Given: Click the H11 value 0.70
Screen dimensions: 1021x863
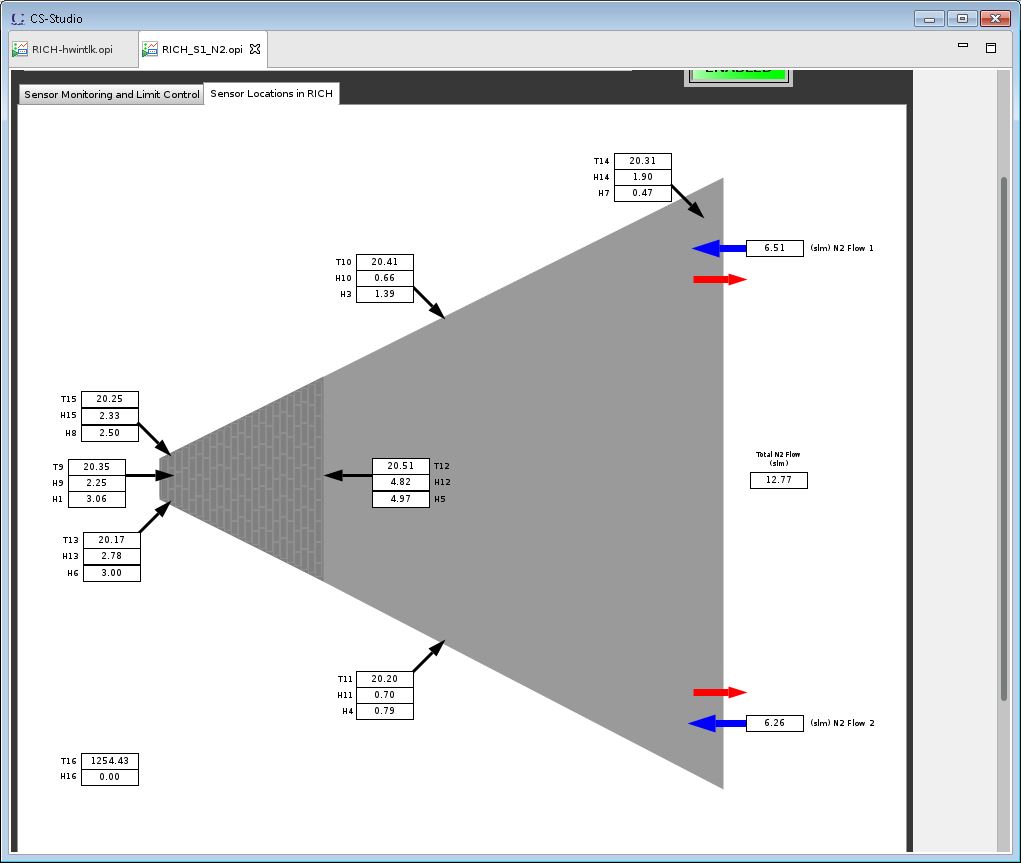Looking at the screenshot, I should coord(385,695).
